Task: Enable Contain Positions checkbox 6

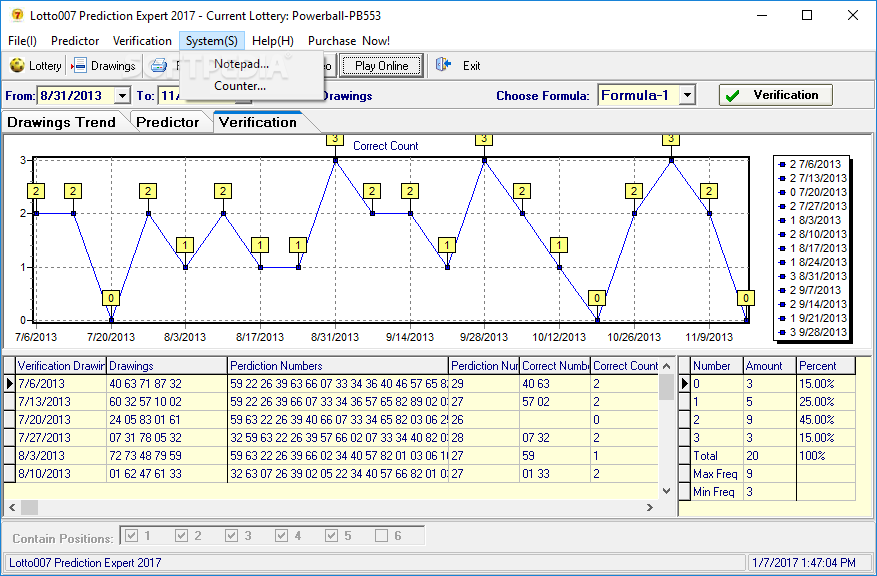Action: (381, 536)
